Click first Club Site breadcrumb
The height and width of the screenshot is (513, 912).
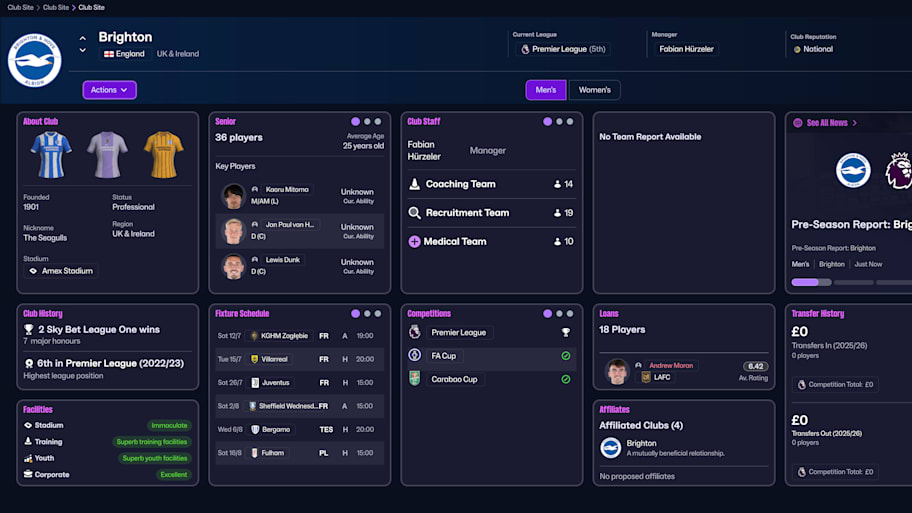point(20,8)
